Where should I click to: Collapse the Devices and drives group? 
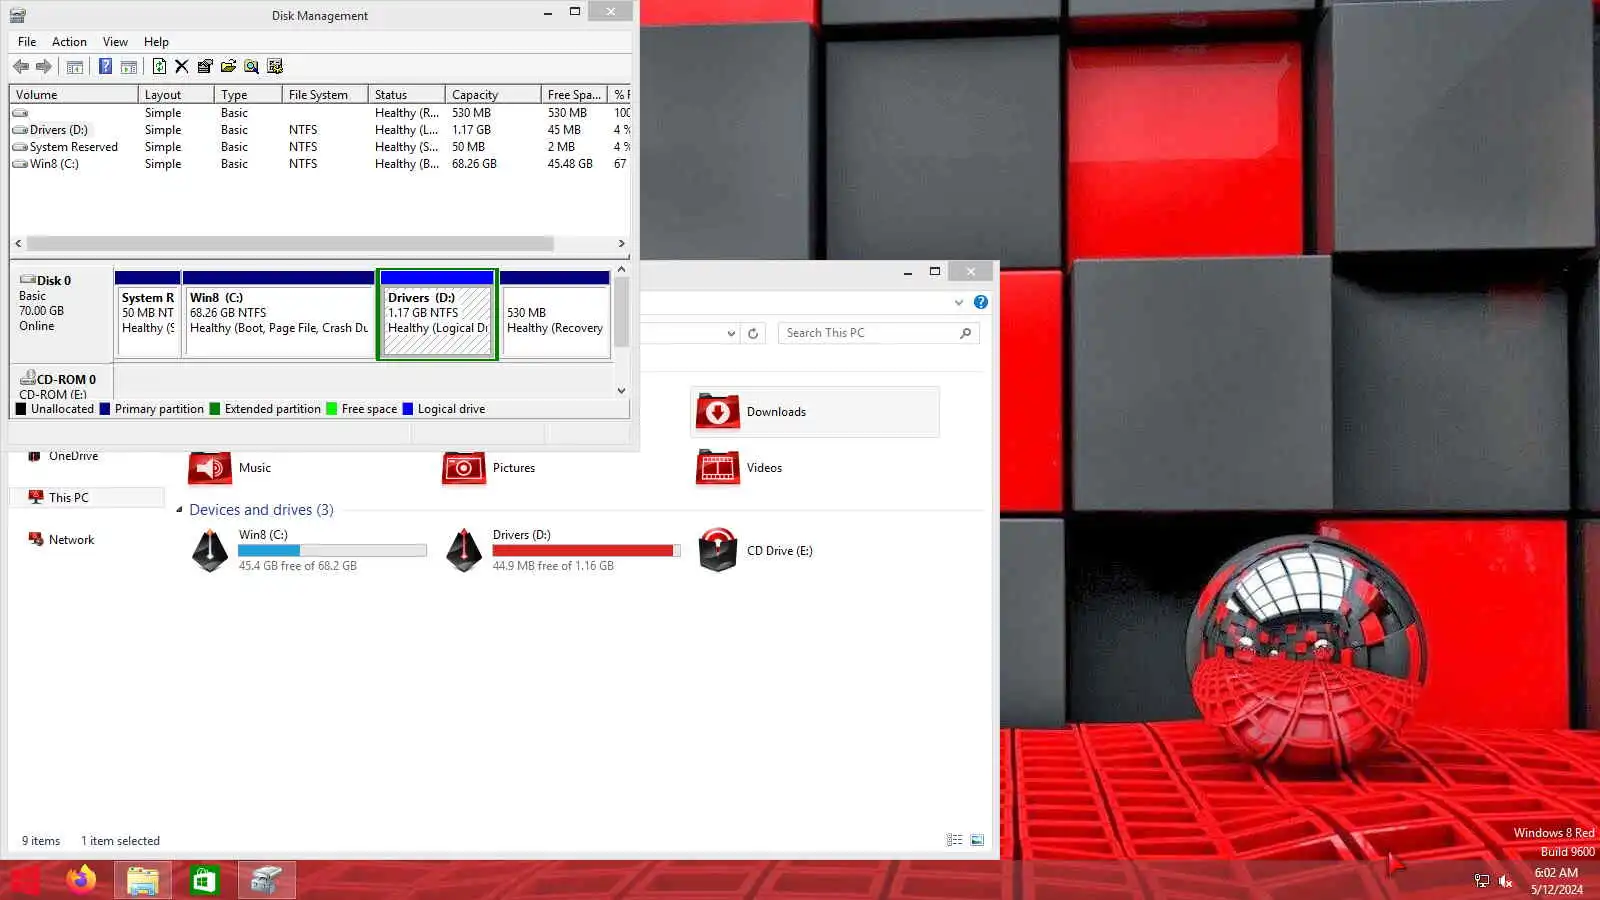(180, 510)
